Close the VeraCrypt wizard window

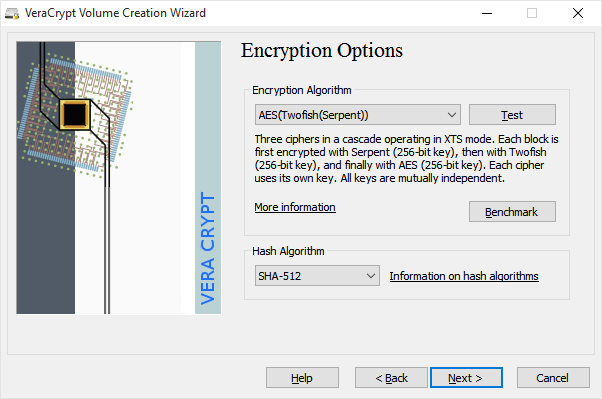tap(577, 13)
